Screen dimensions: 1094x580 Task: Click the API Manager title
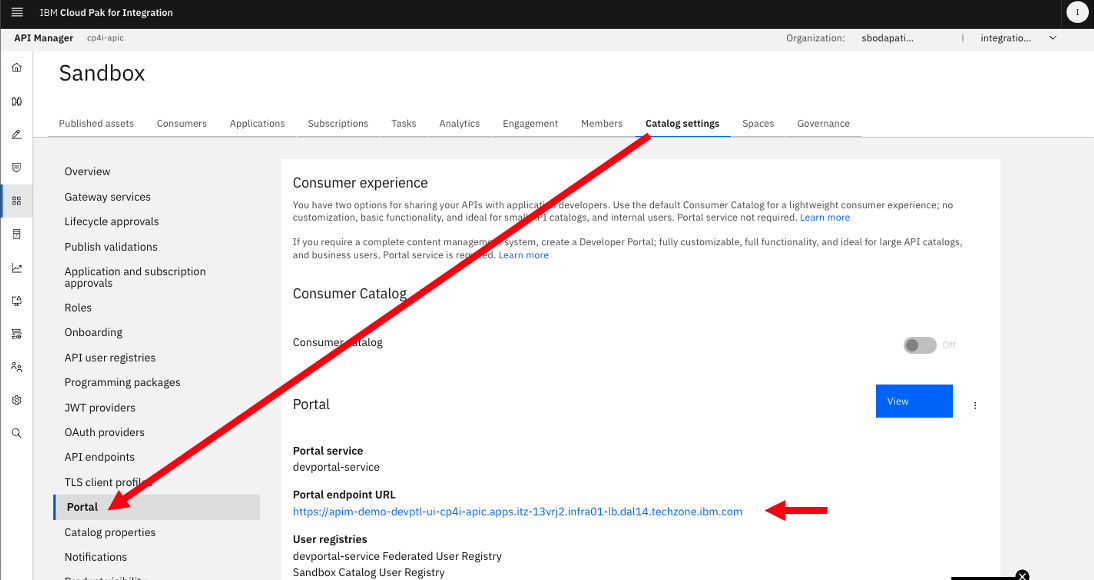[43, 38]
